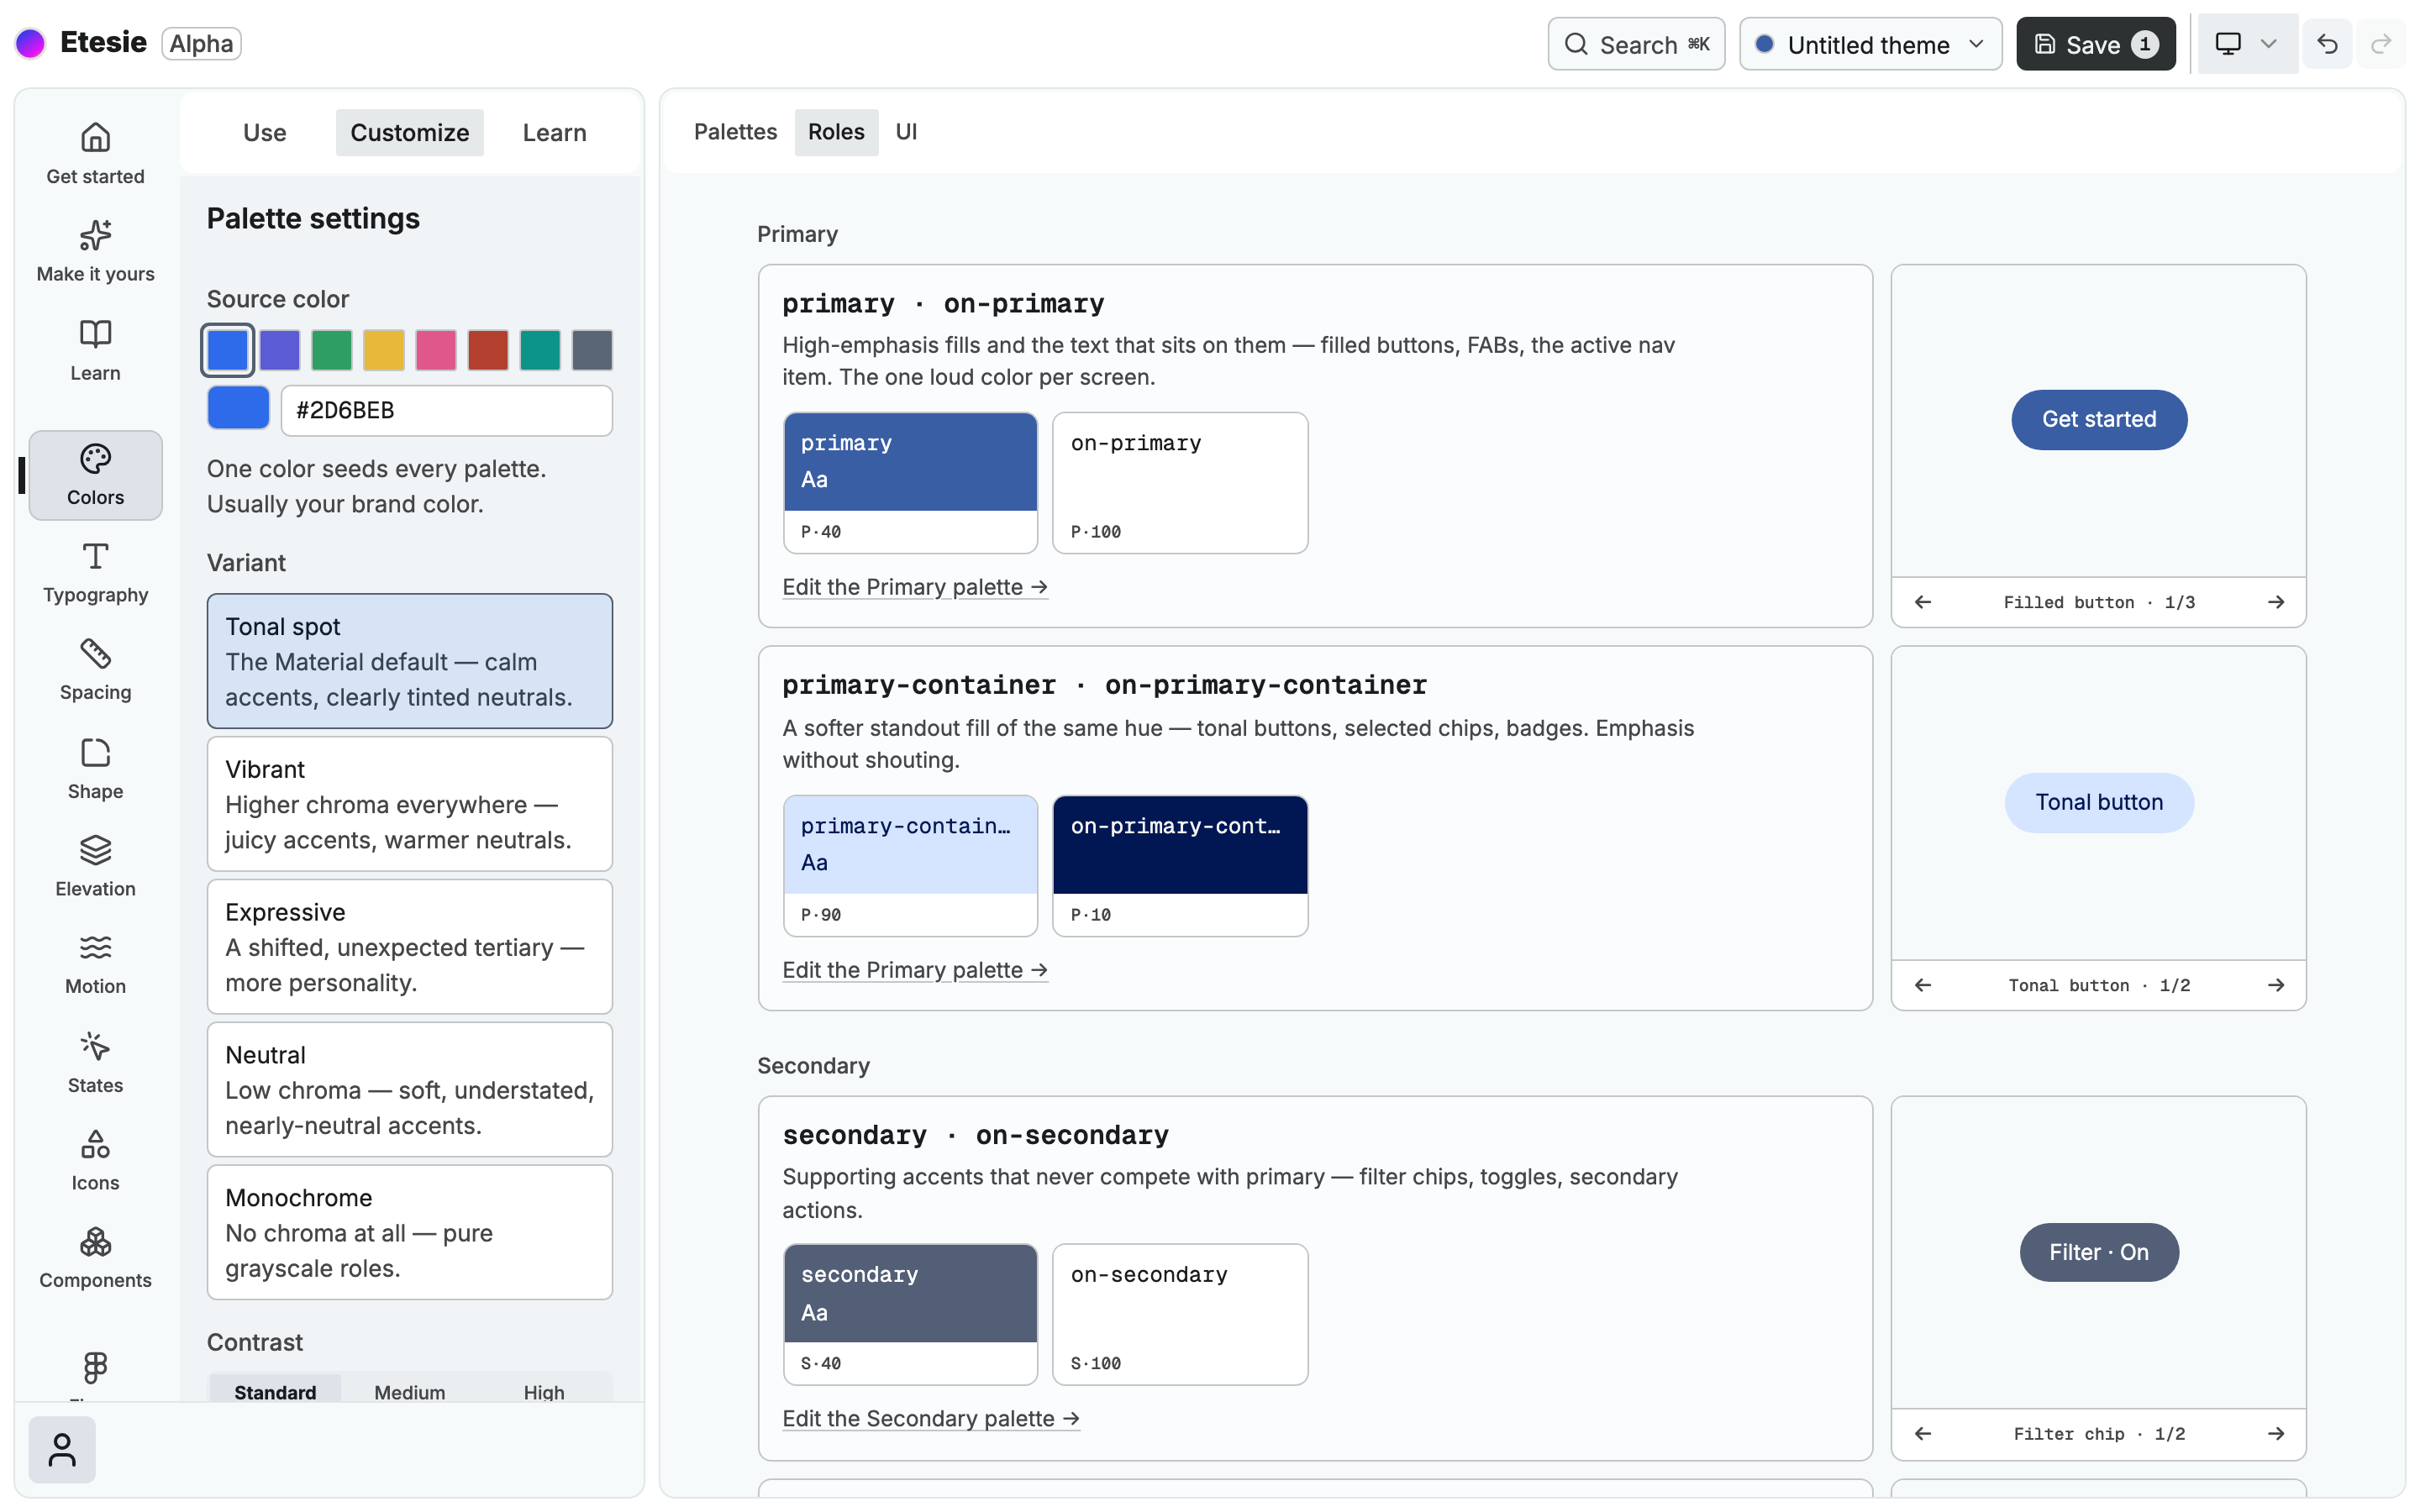Switch to the UI tab
Screen dimensions: 2420x1512
[906, 132]
